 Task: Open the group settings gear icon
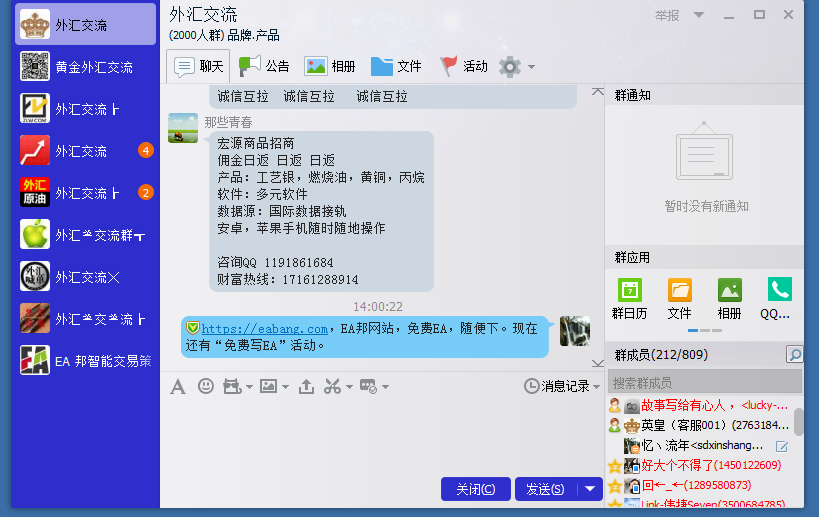510,67
